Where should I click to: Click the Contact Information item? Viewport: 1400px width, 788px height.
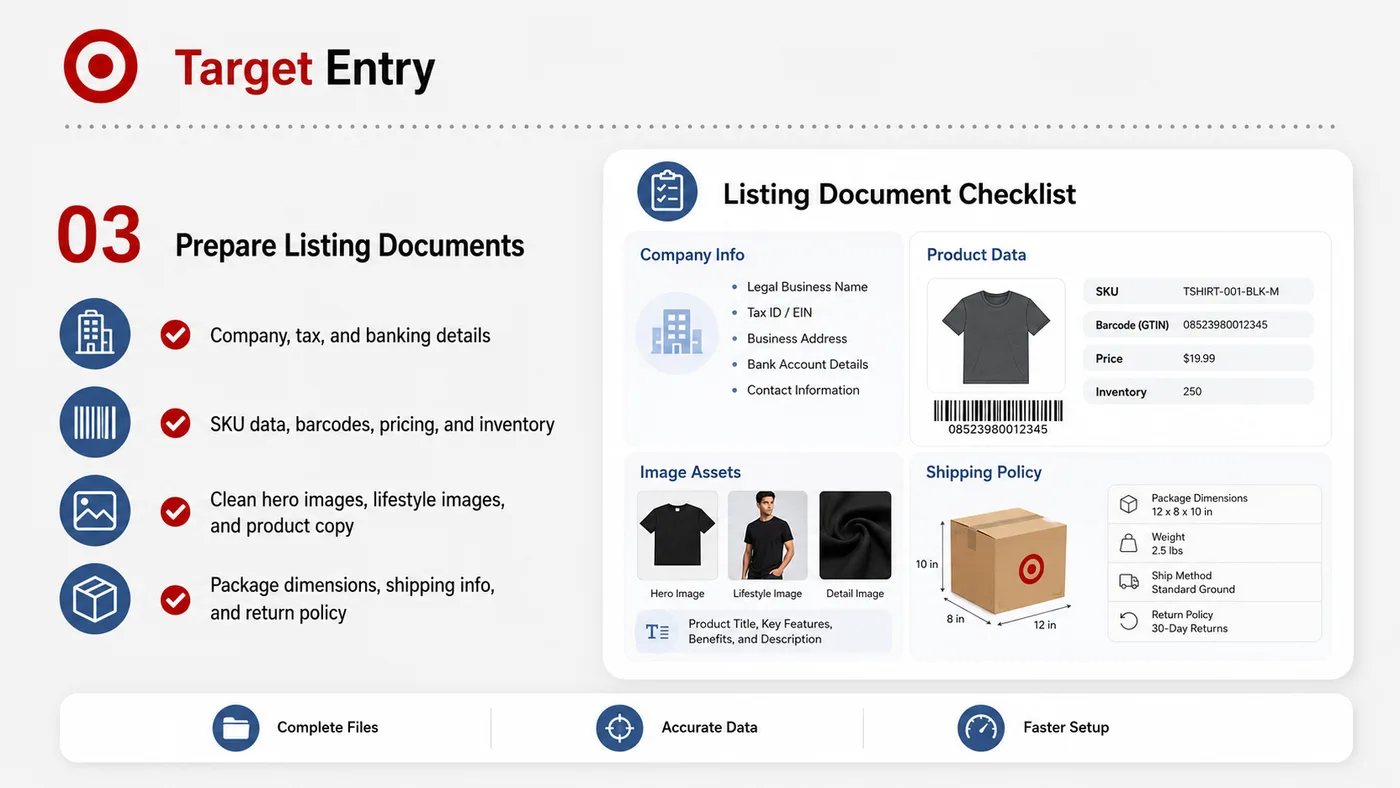point(803,390)
